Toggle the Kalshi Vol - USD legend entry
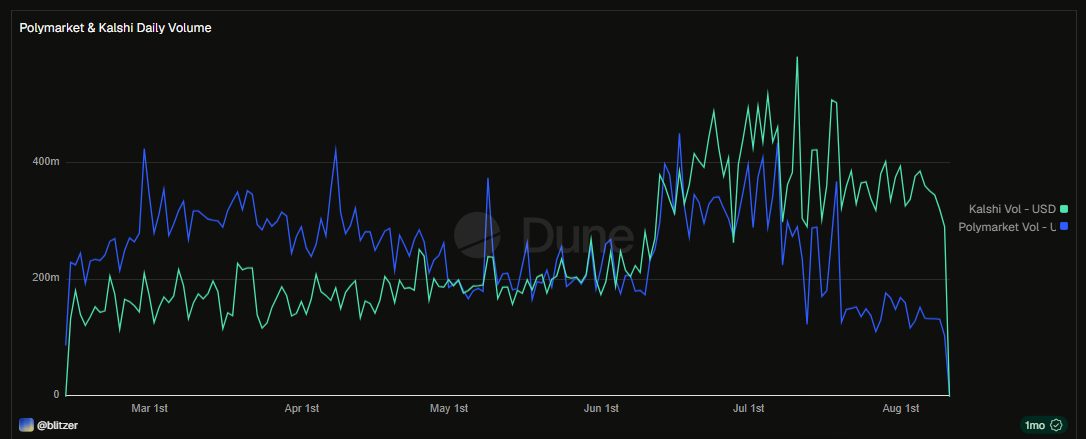The image size is (1086, 439). [x=1017, y=208]
